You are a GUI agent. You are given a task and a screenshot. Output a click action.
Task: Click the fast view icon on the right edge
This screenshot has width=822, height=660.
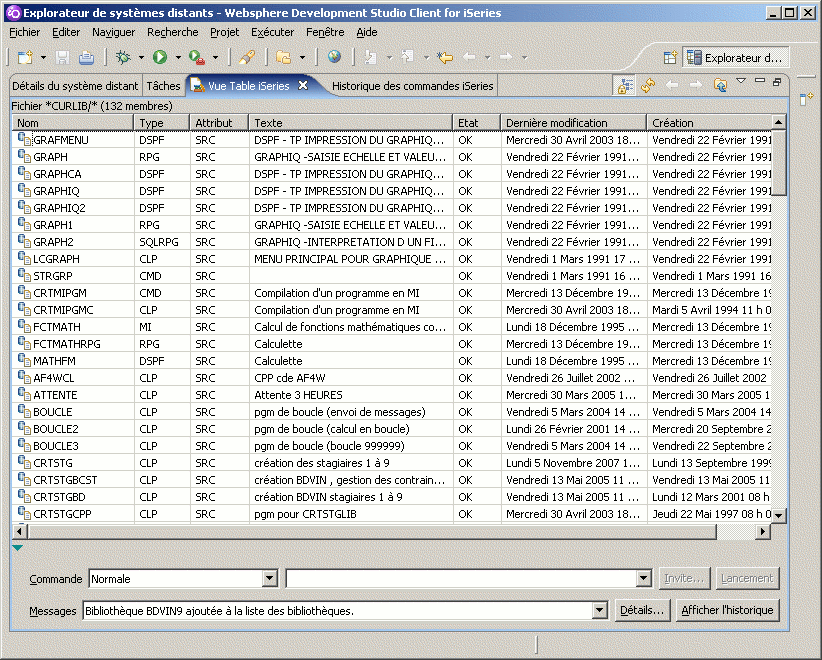pos(806,99)
